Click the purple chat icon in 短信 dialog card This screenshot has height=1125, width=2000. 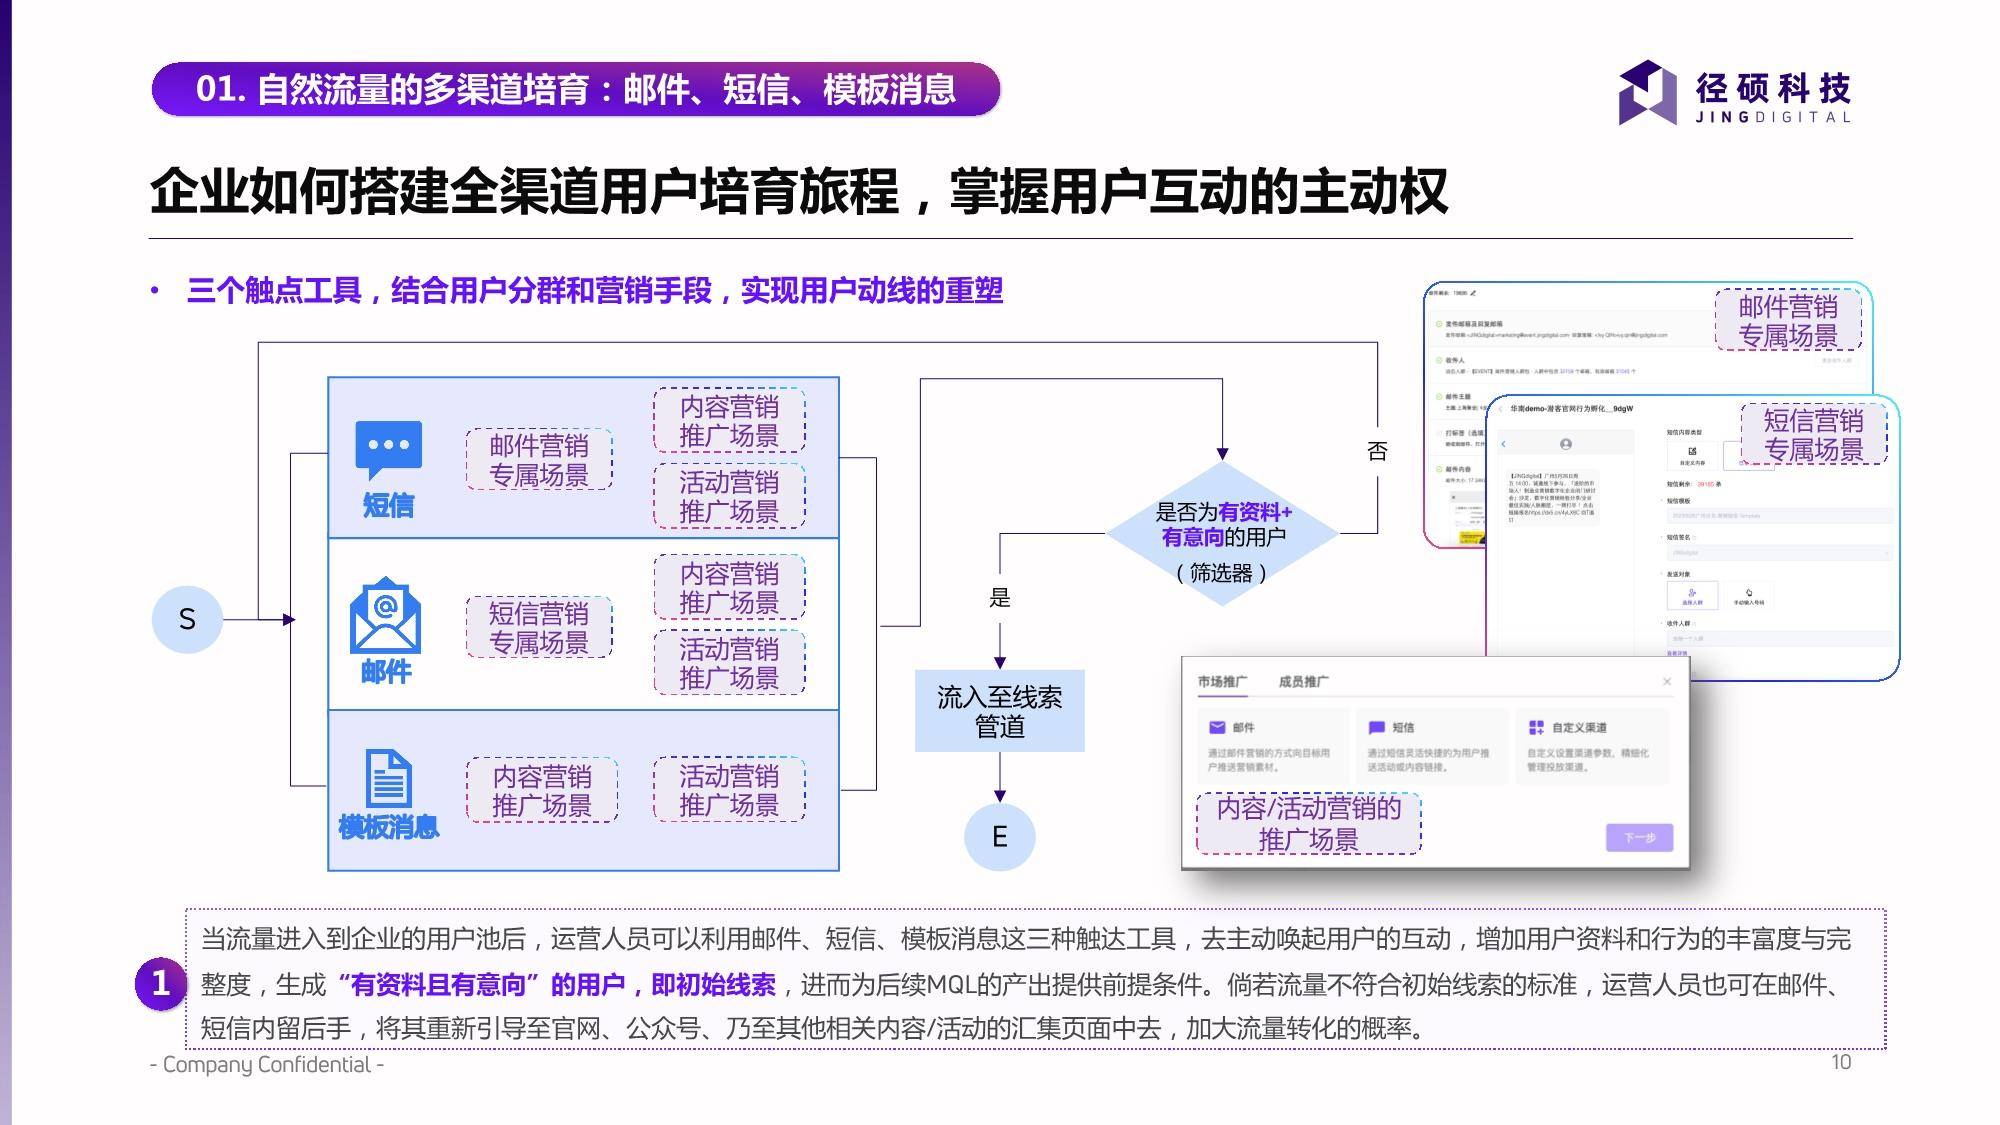pos(1377,727)
